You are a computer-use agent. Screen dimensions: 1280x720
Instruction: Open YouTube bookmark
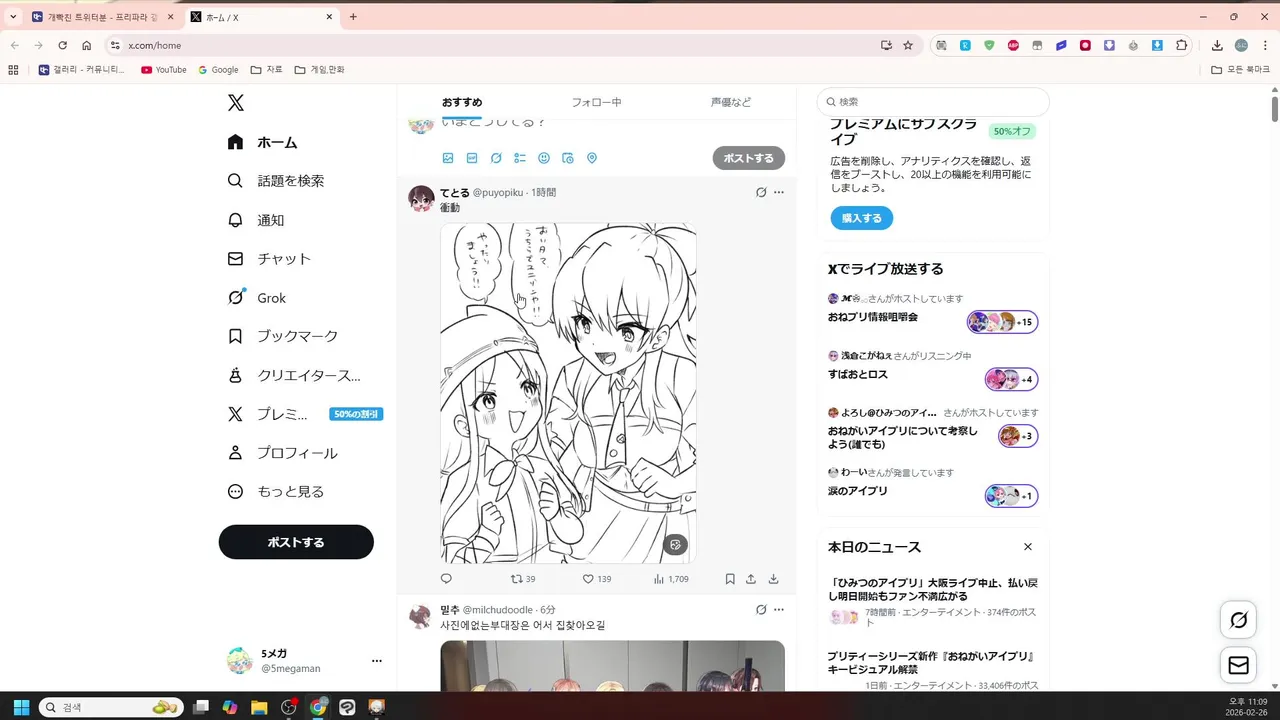tap(163, 70)
